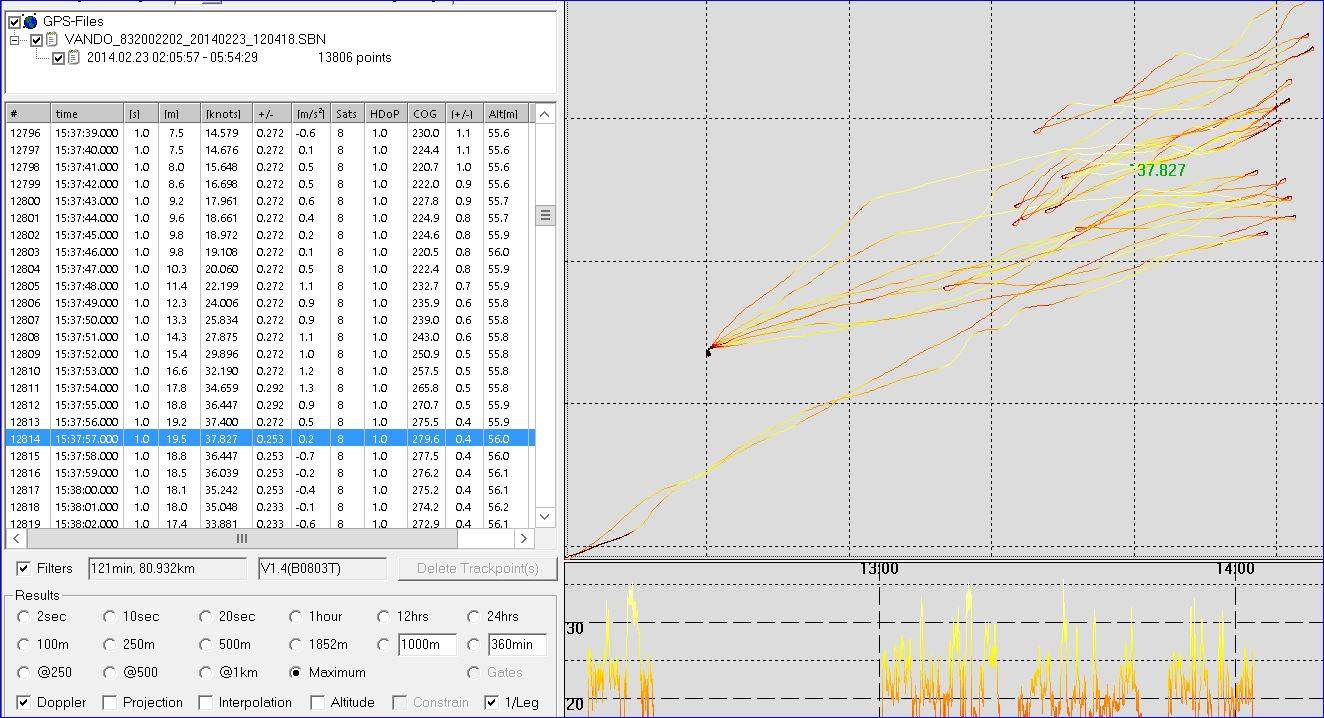
Task: Disable the Filters checkbox
Action: click(x=24, y=568)
